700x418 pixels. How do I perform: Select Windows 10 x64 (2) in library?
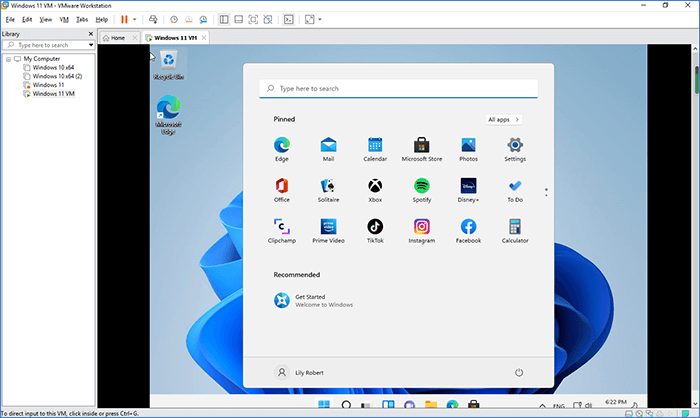click(x=57, y=76)
